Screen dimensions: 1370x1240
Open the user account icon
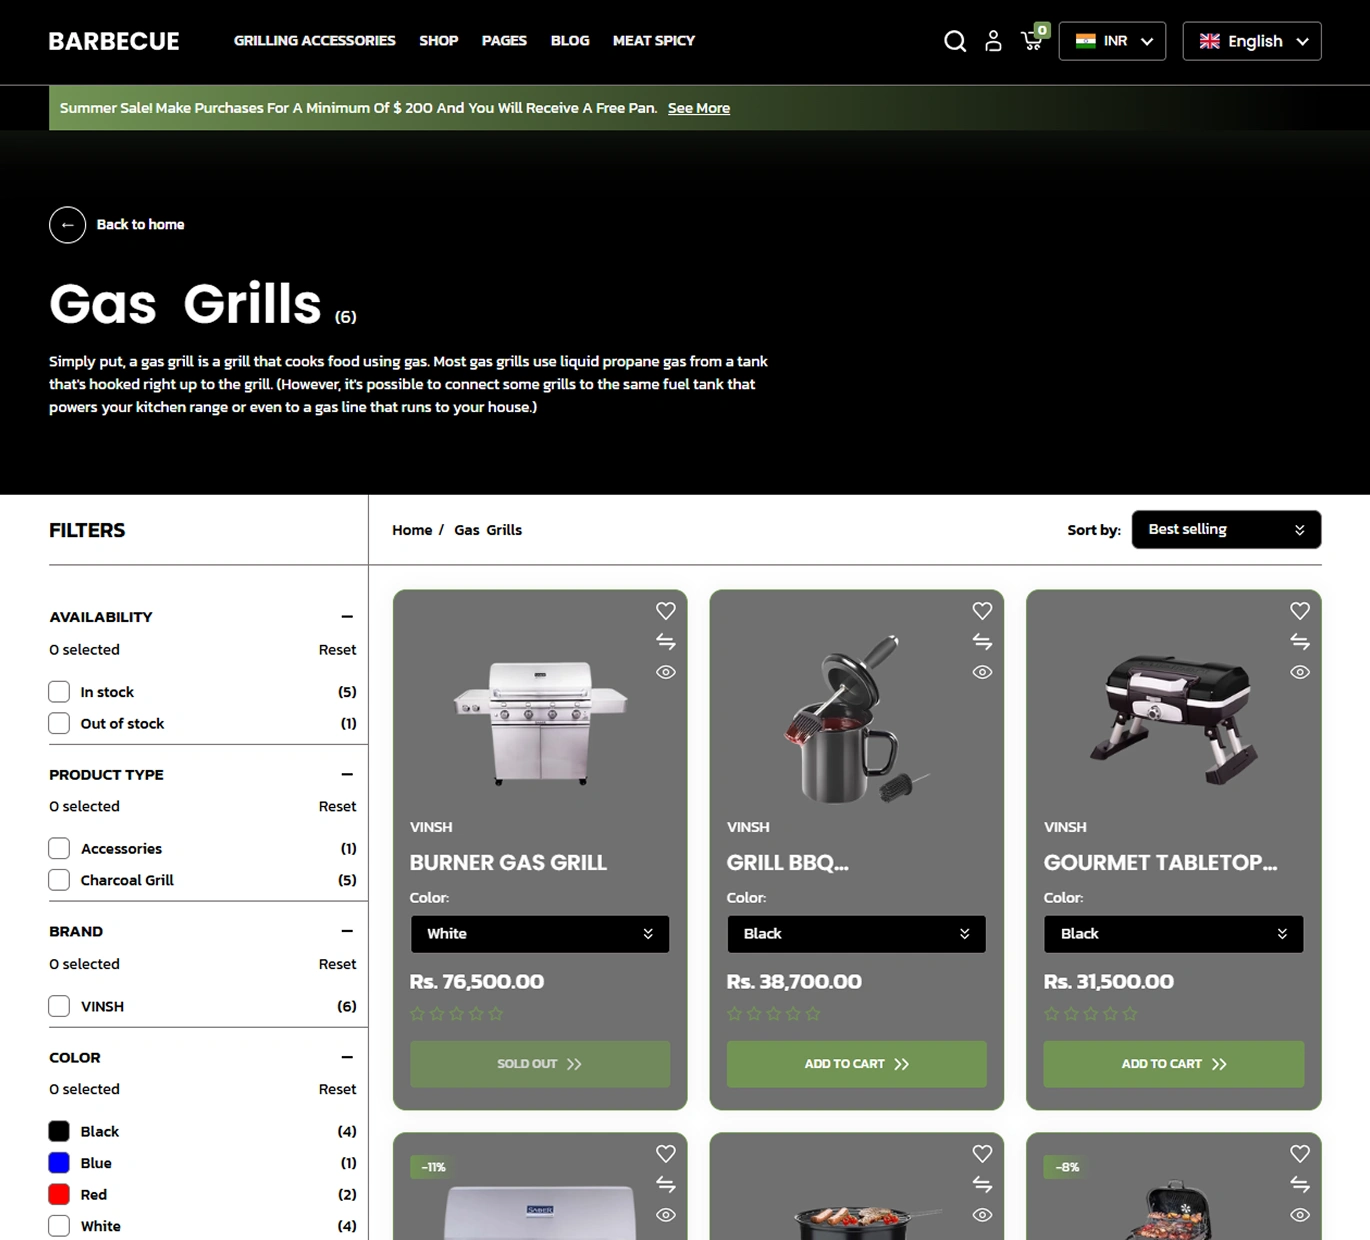coord(993,41)
